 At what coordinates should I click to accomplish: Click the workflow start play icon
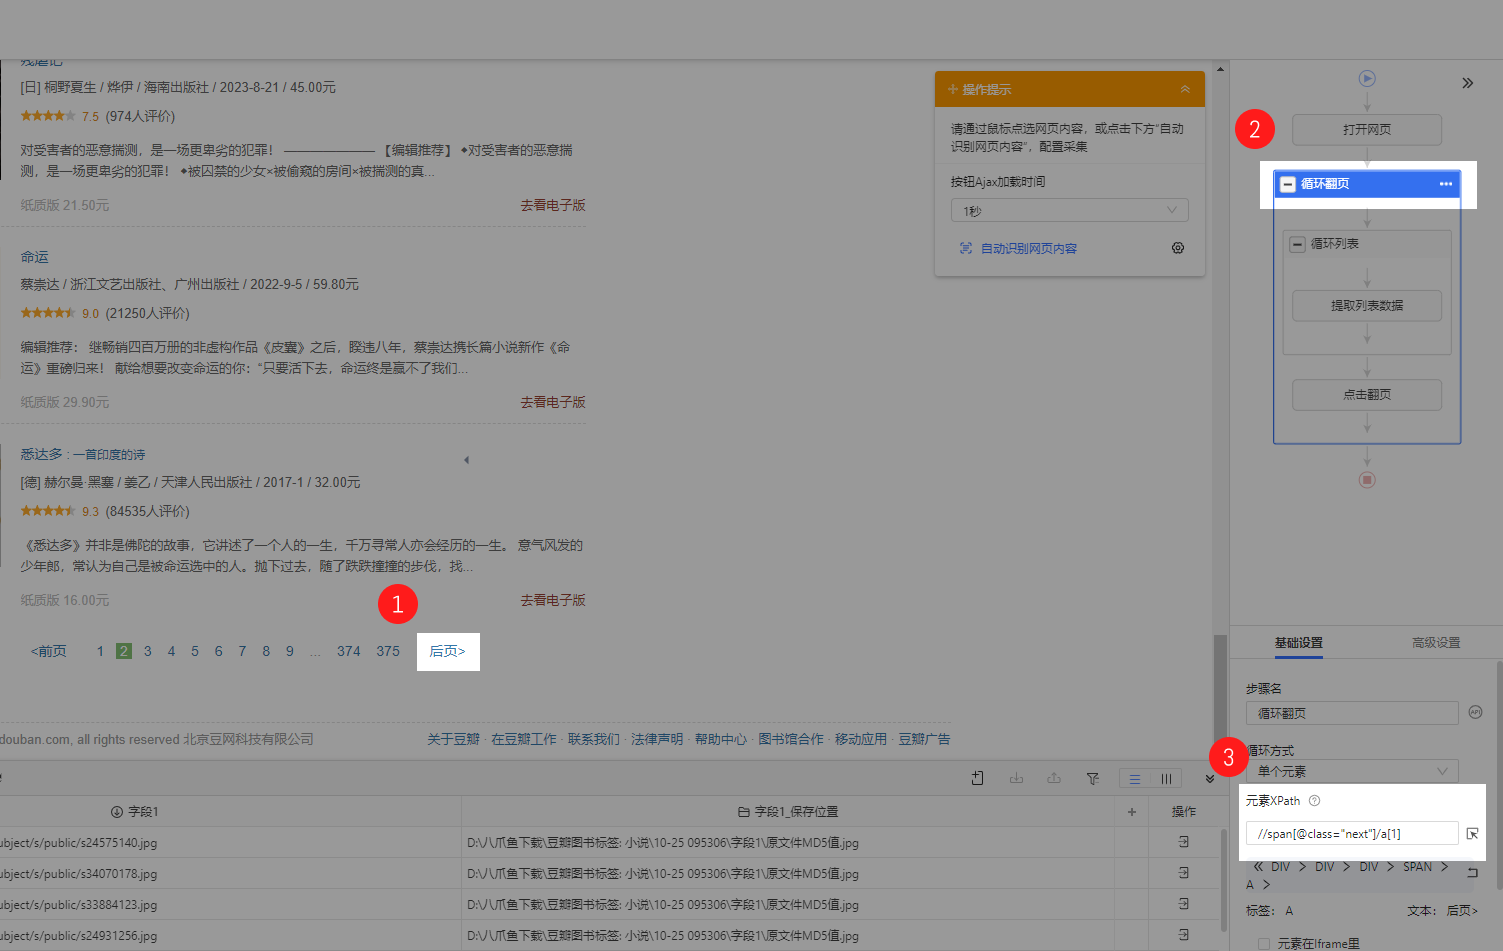pyautogui.click(x=1367, y=78)
